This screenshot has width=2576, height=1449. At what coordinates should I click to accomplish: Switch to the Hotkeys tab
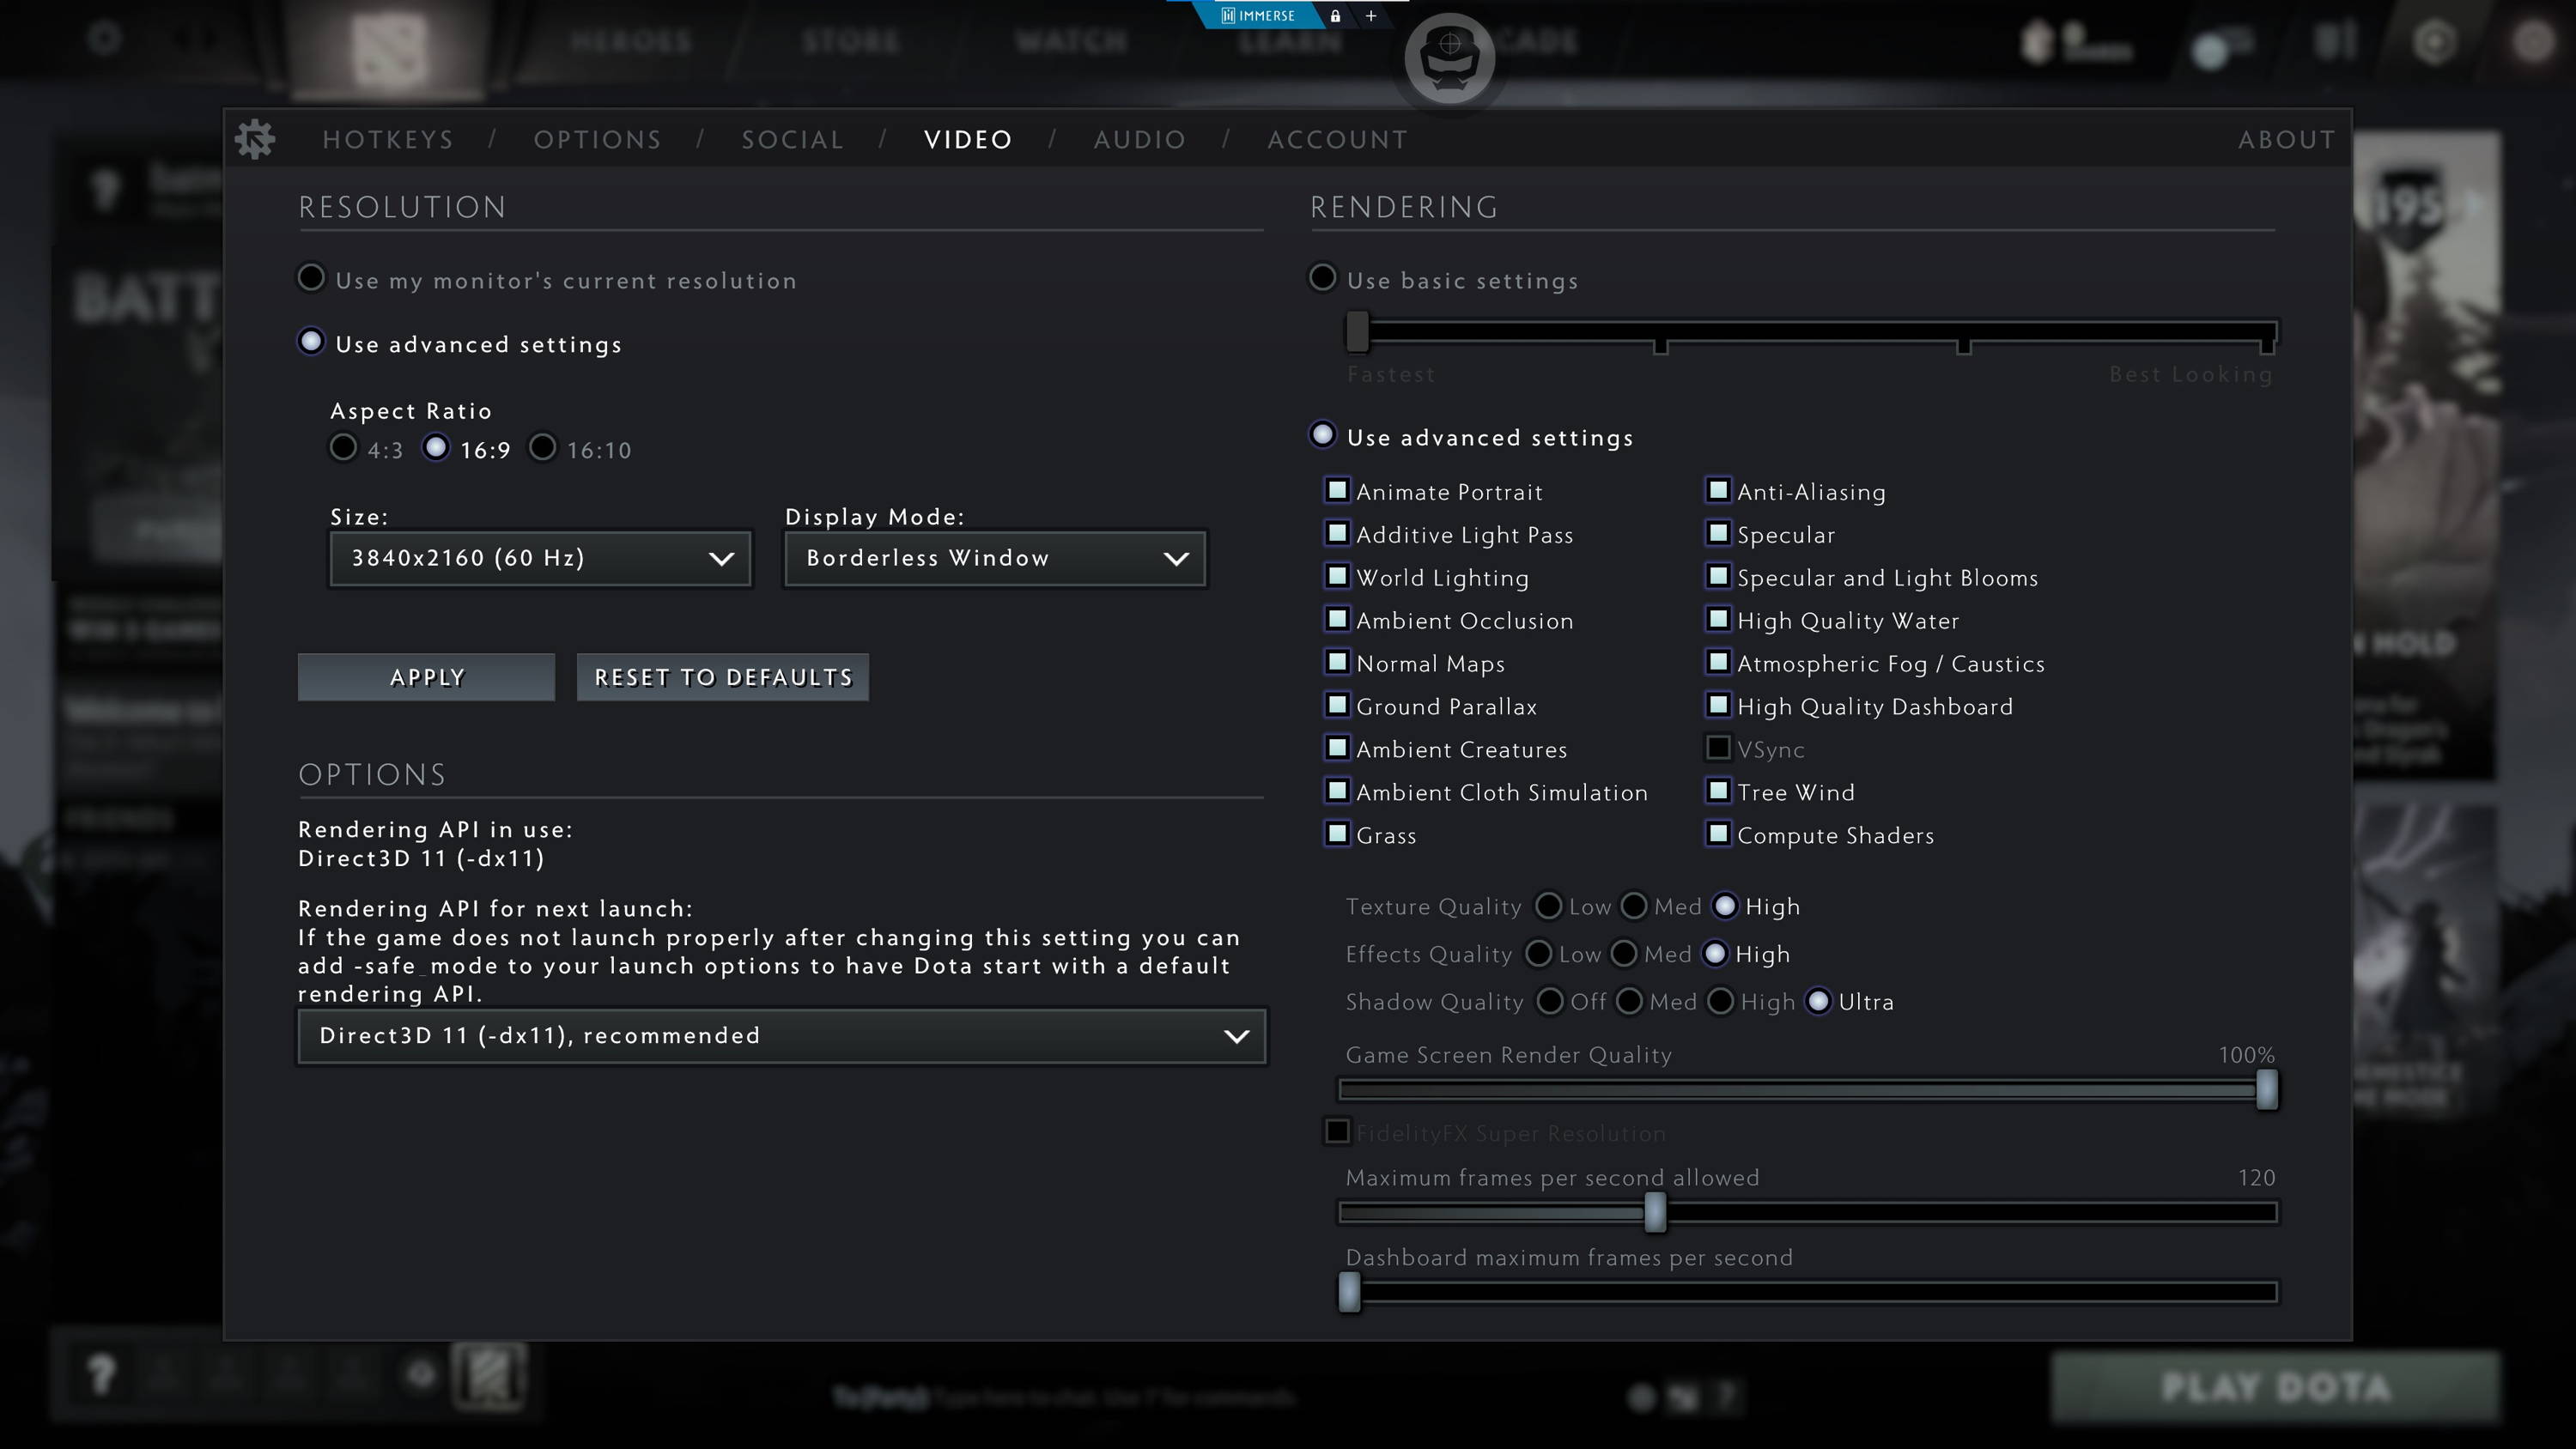(388, 139)
